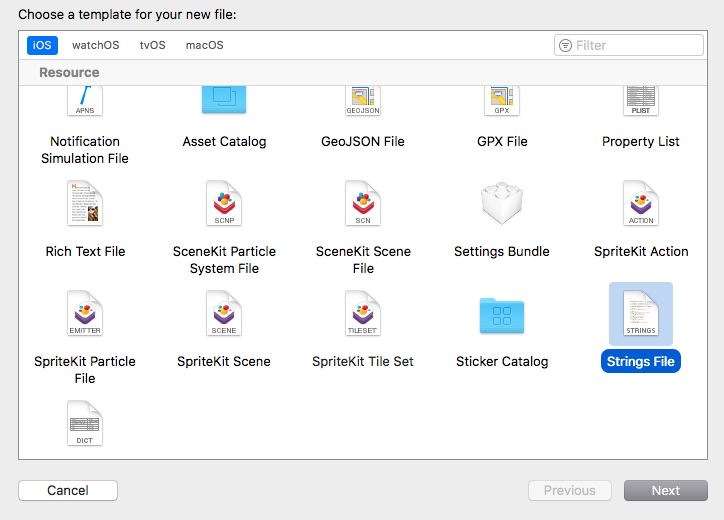Screen dimensions: 724x520
Task: Choose the Asset Catalog folder icon
Action: point(224,100)
